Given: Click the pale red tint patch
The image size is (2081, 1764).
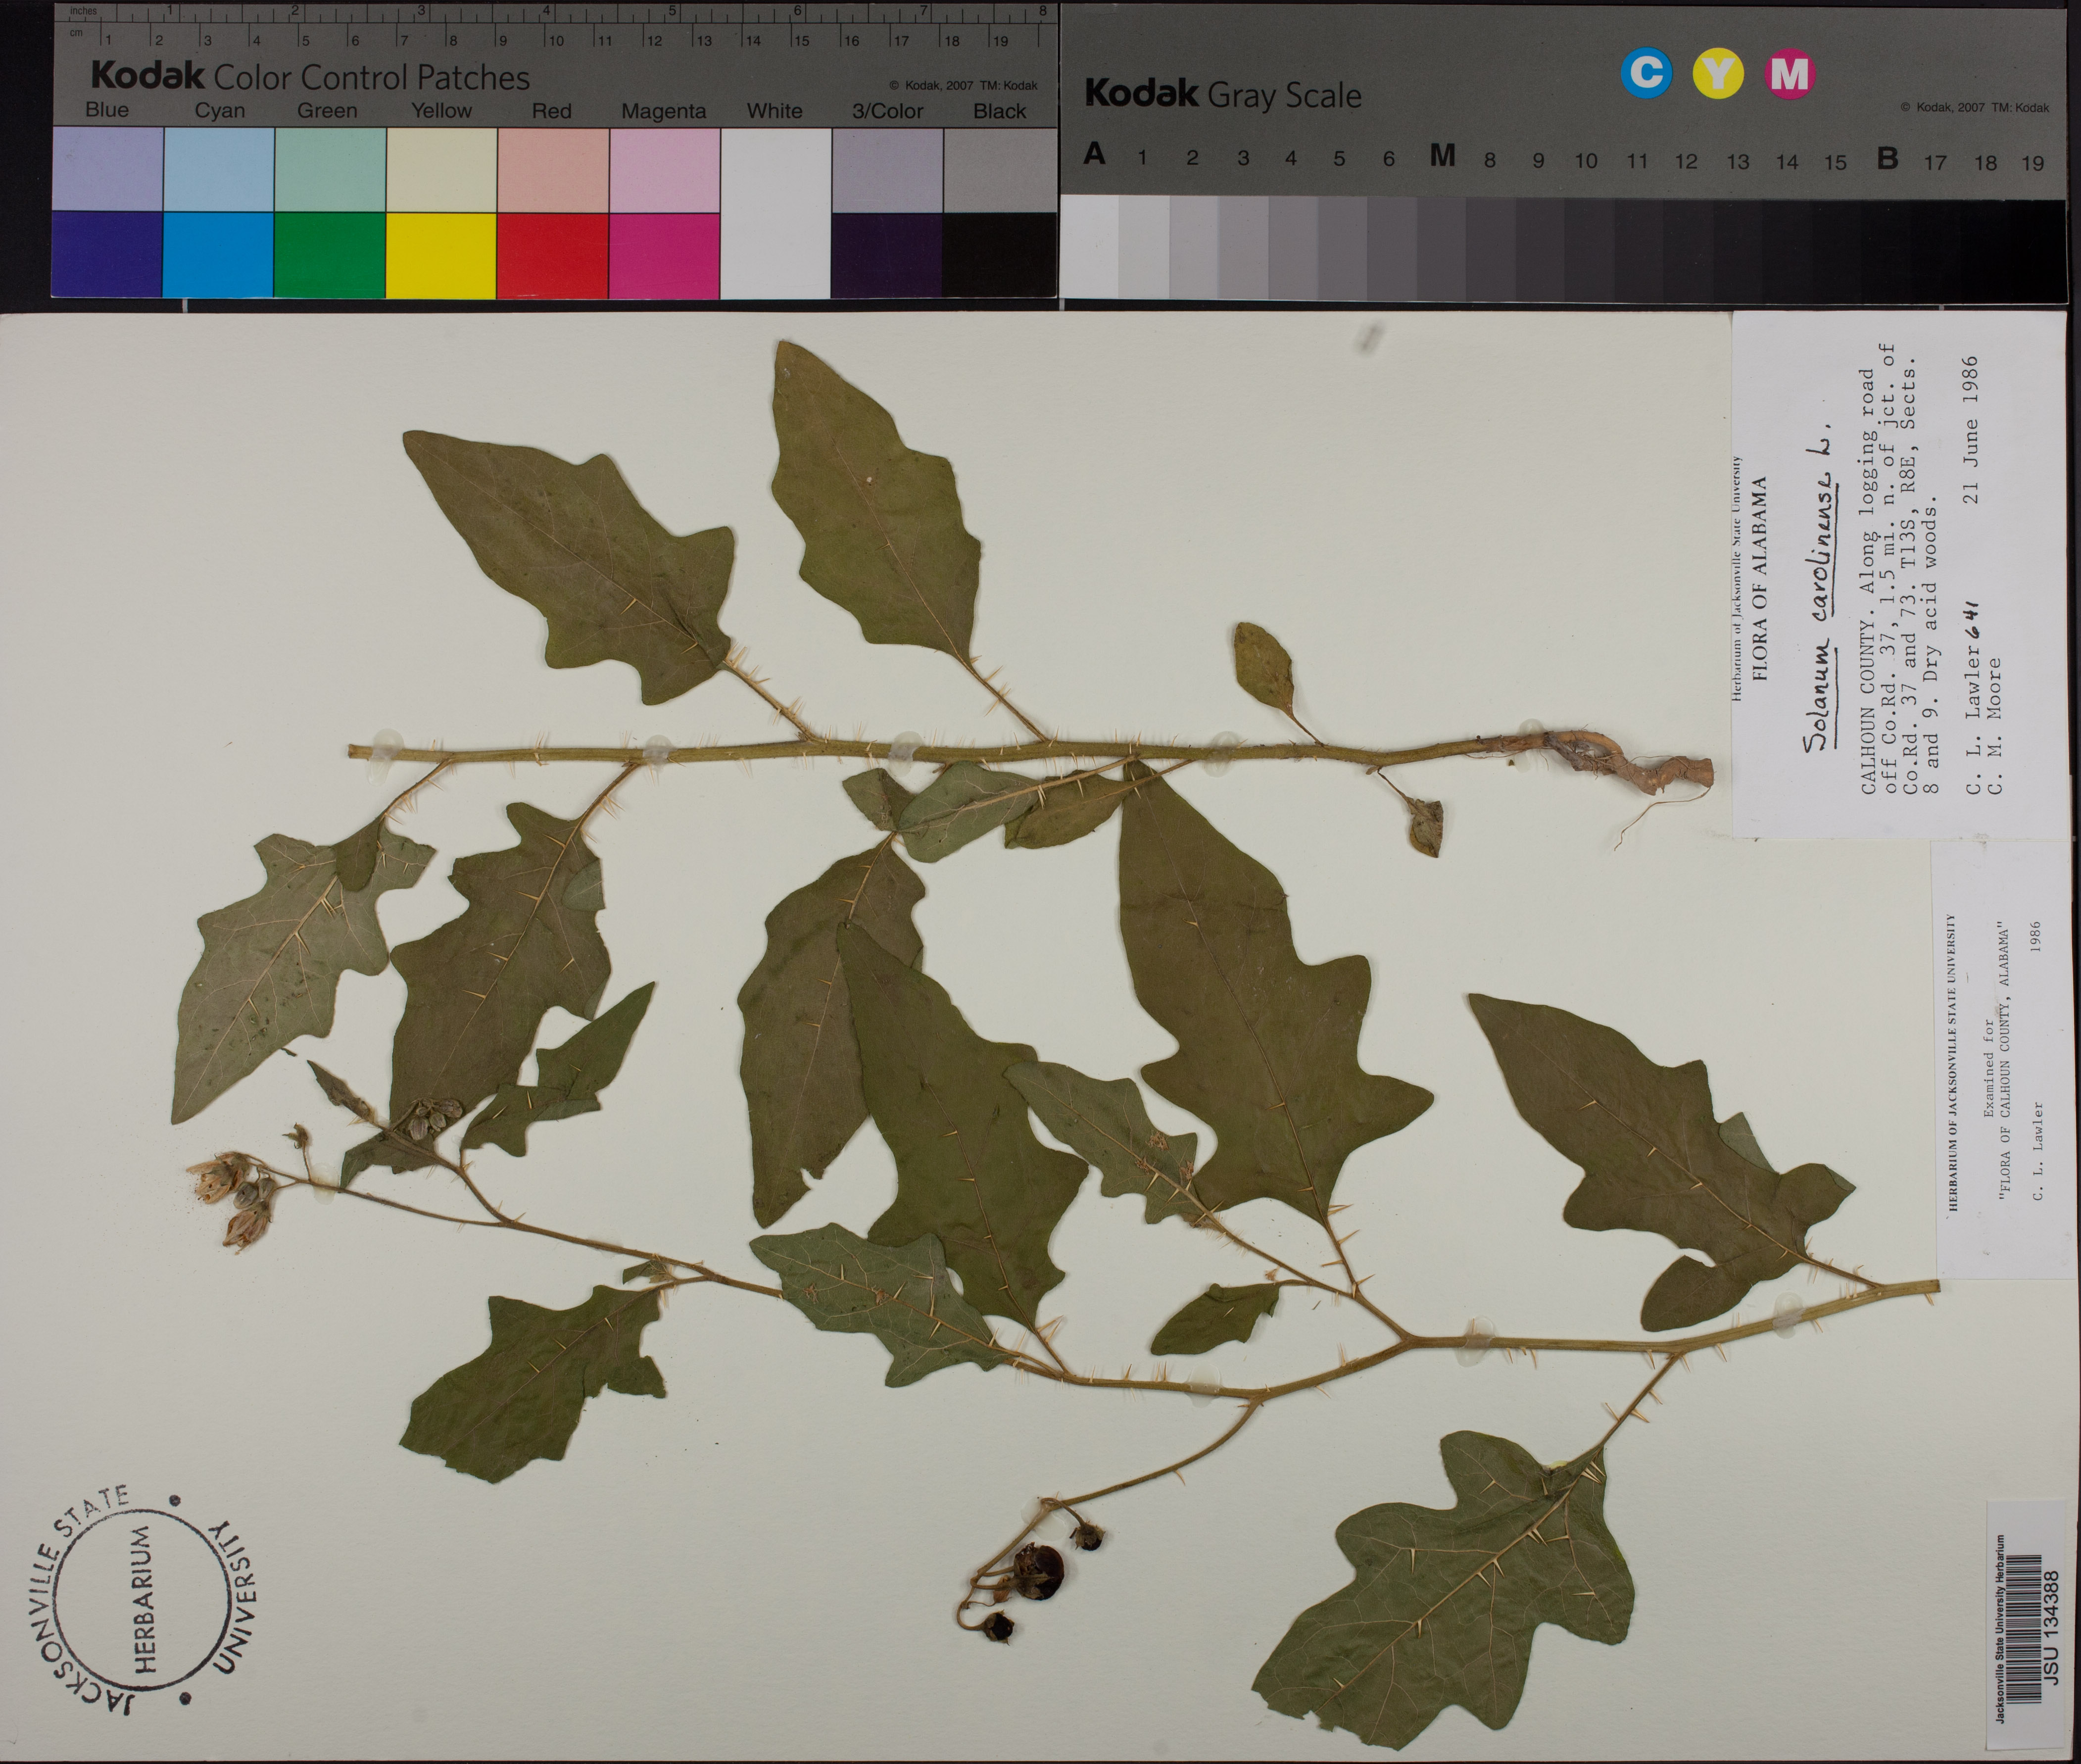Looking at the screenshot, I should coord(552,169).
